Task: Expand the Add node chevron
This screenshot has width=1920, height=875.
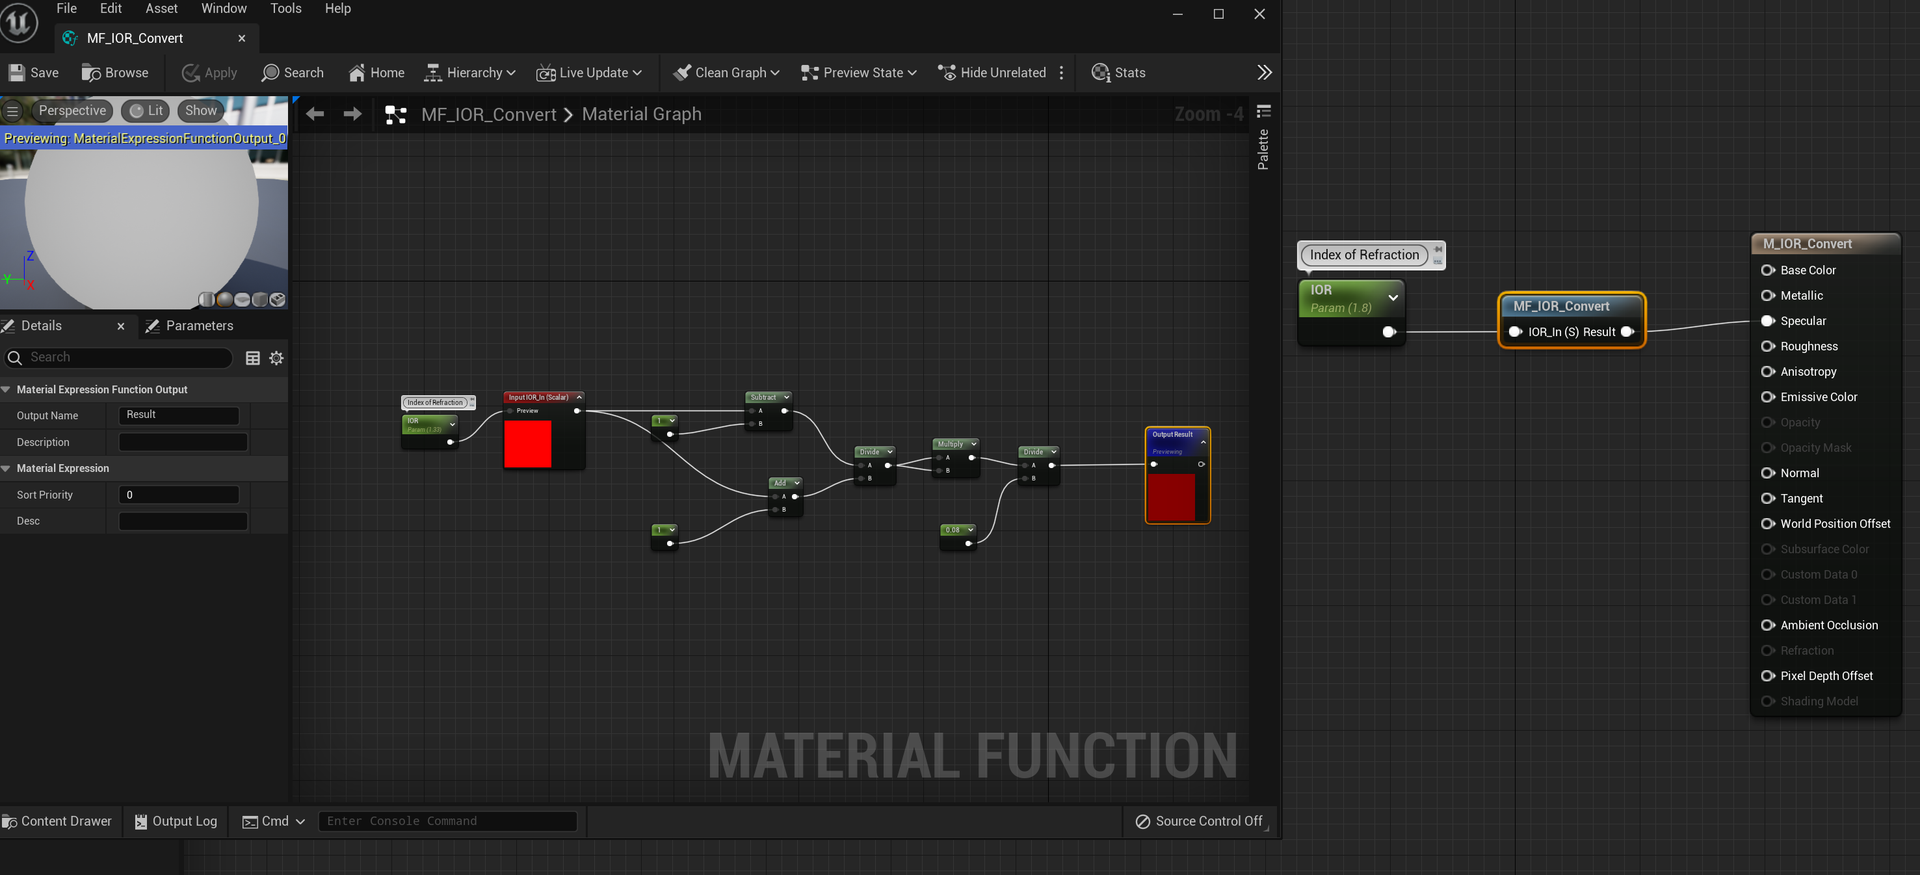Action: (x=797, y=483)
